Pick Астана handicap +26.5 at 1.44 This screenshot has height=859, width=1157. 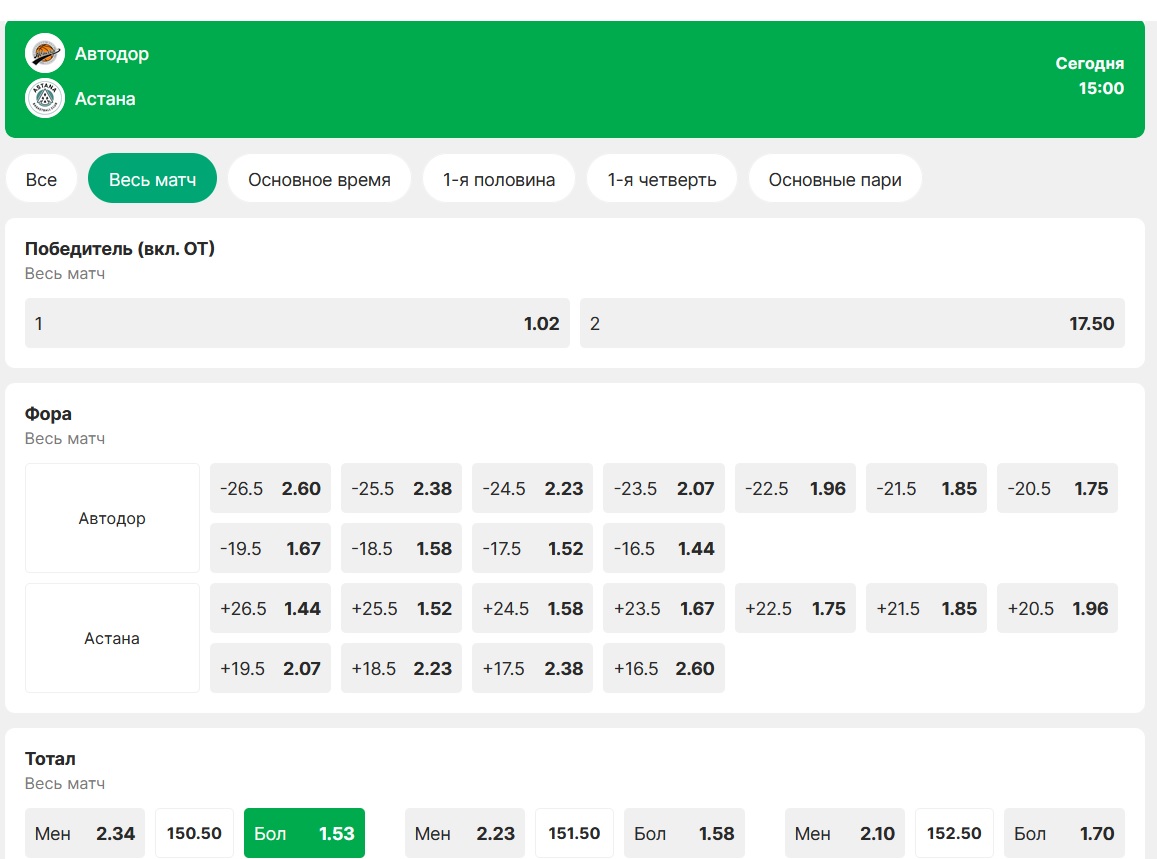[x=271, y=608]
